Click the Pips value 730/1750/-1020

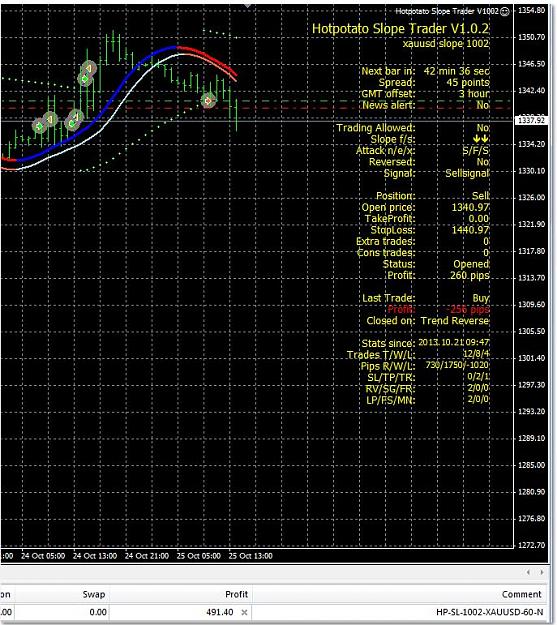click(457, 365)
